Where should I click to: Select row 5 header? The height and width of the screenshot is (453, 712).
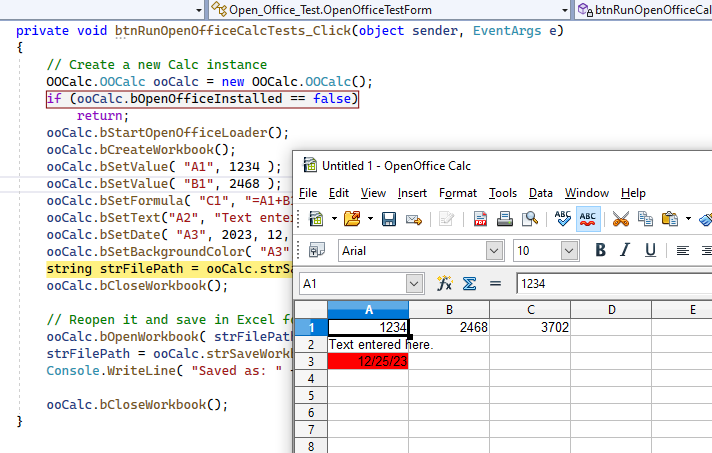pyautogui.click(x=311, y=395)
